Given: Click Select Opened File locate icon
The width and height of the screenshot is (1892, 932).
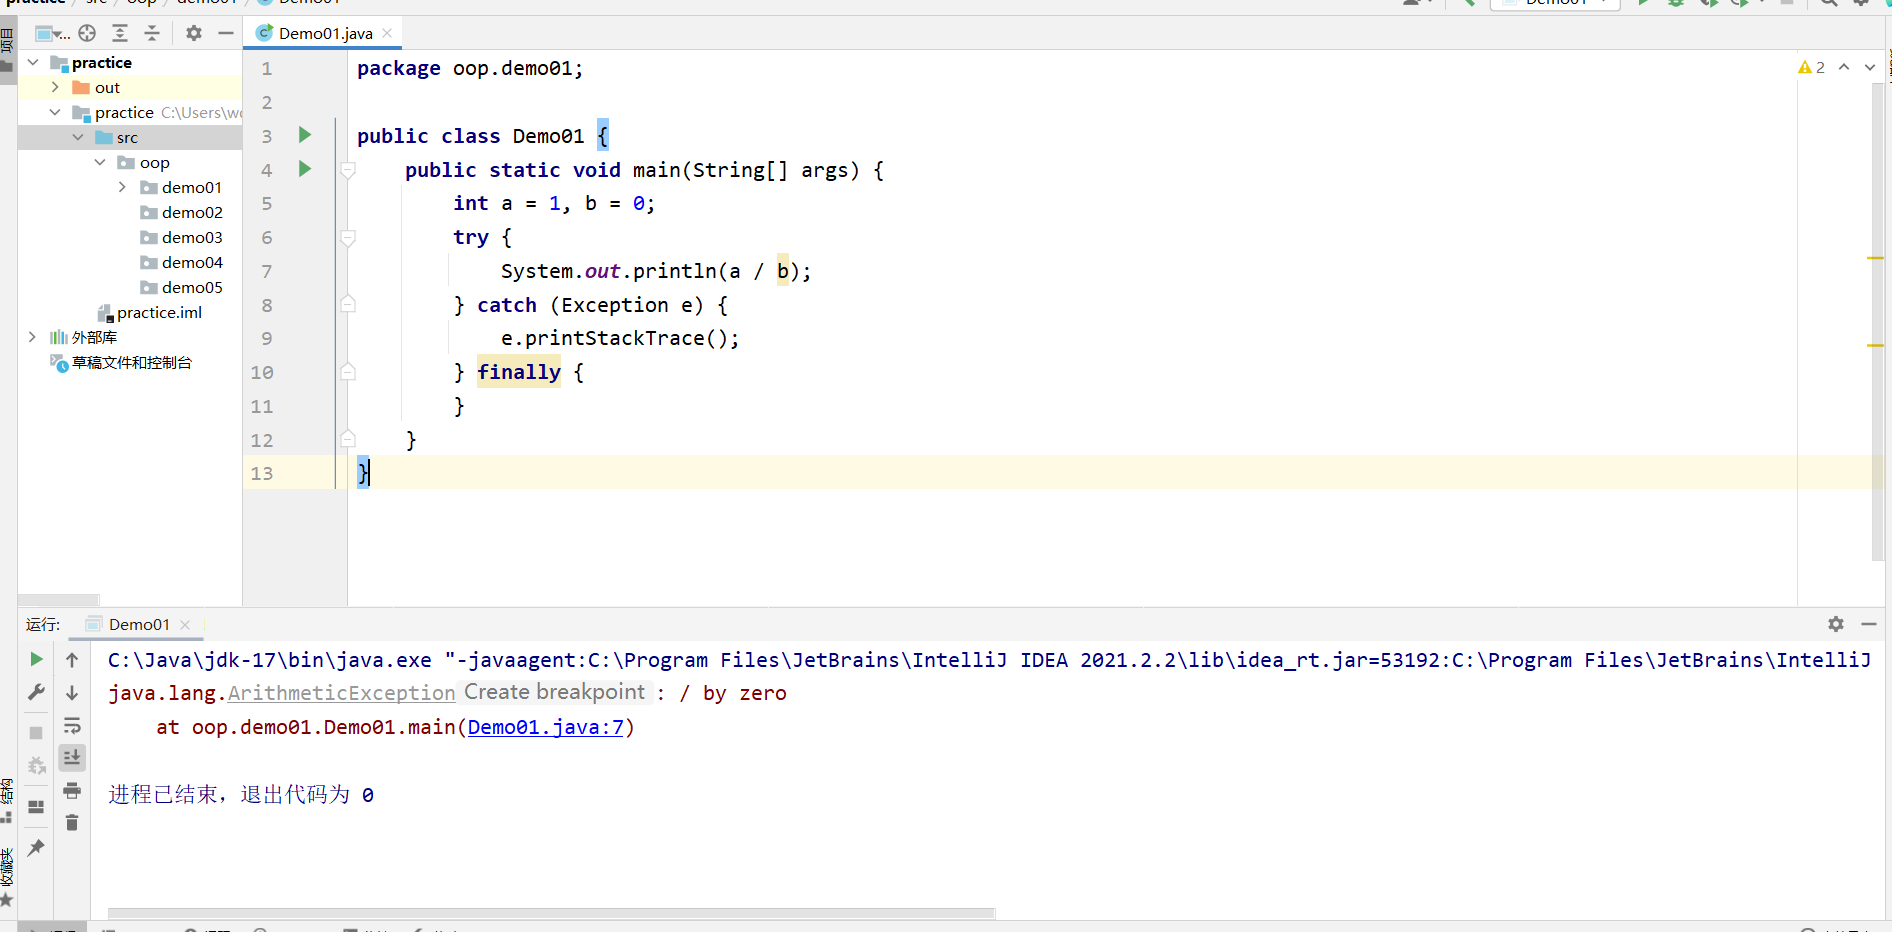Looking at the screenshot, I should tap(87, 33).
